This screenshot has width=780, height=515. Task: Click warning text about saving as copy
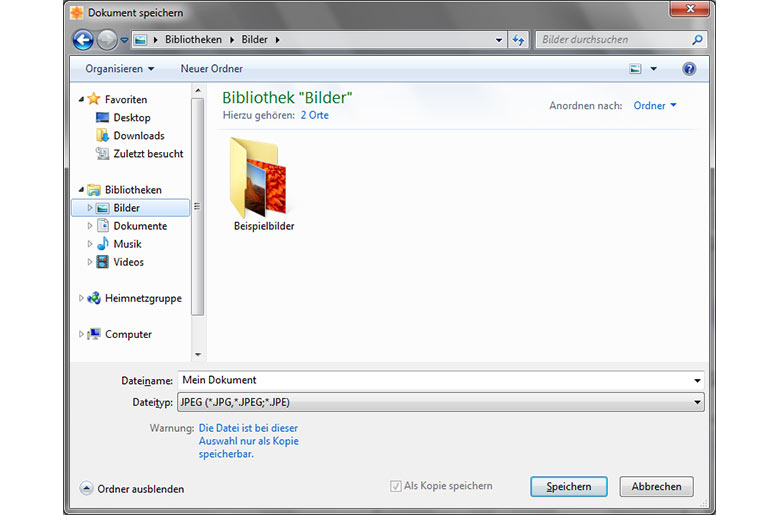[248, 441]
